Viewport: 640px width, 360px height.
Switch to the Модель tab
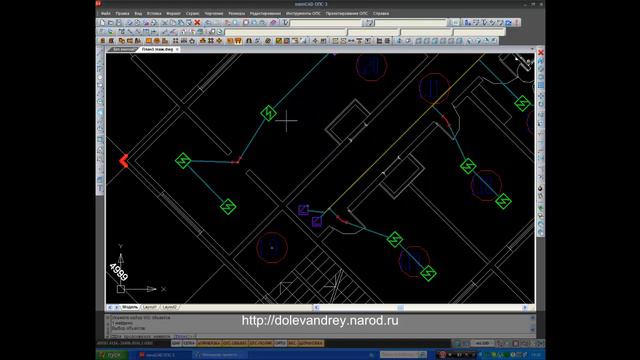130,307
